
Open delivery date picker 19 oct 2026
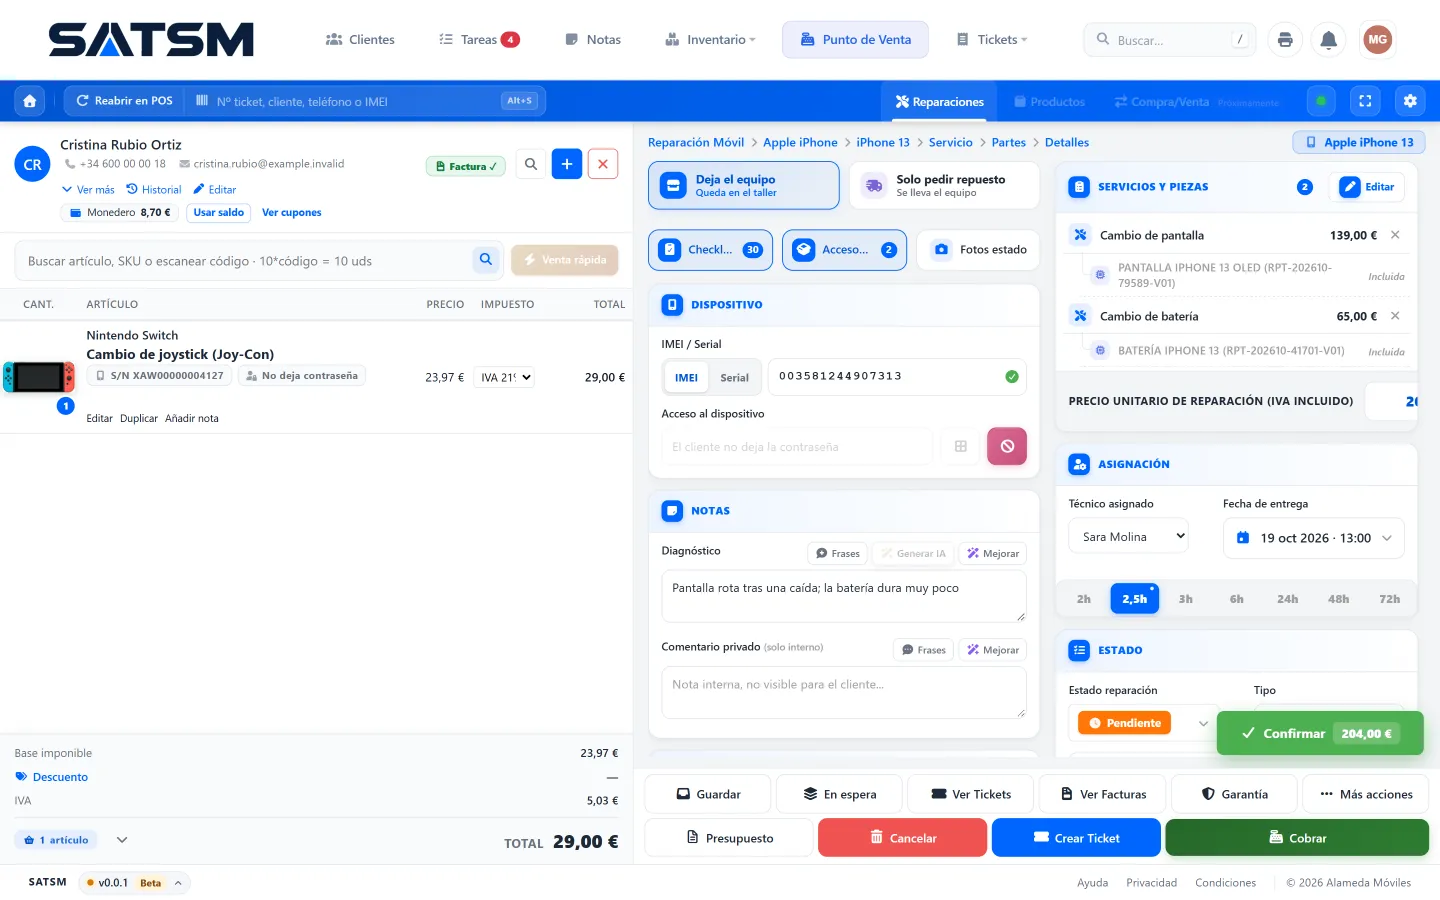(1314, 538)
